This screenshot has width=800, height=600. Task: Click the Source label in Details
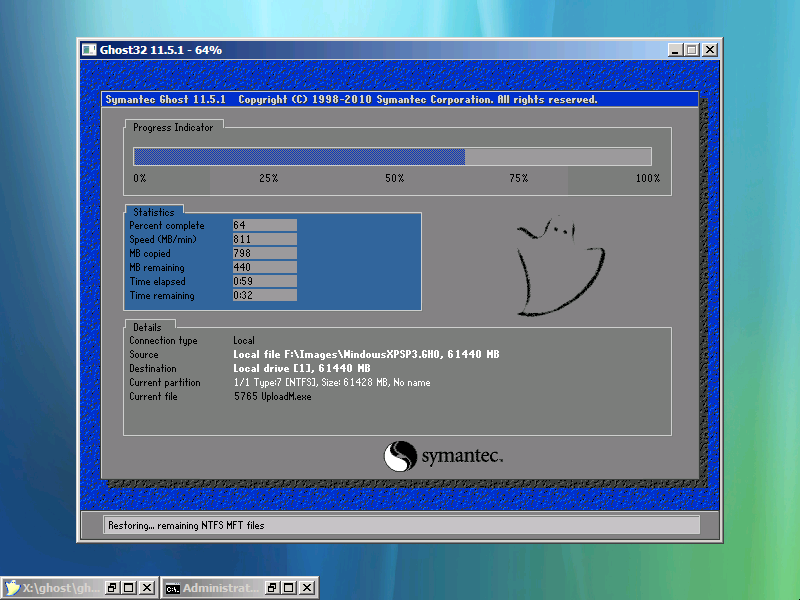[x=144, y=355]
